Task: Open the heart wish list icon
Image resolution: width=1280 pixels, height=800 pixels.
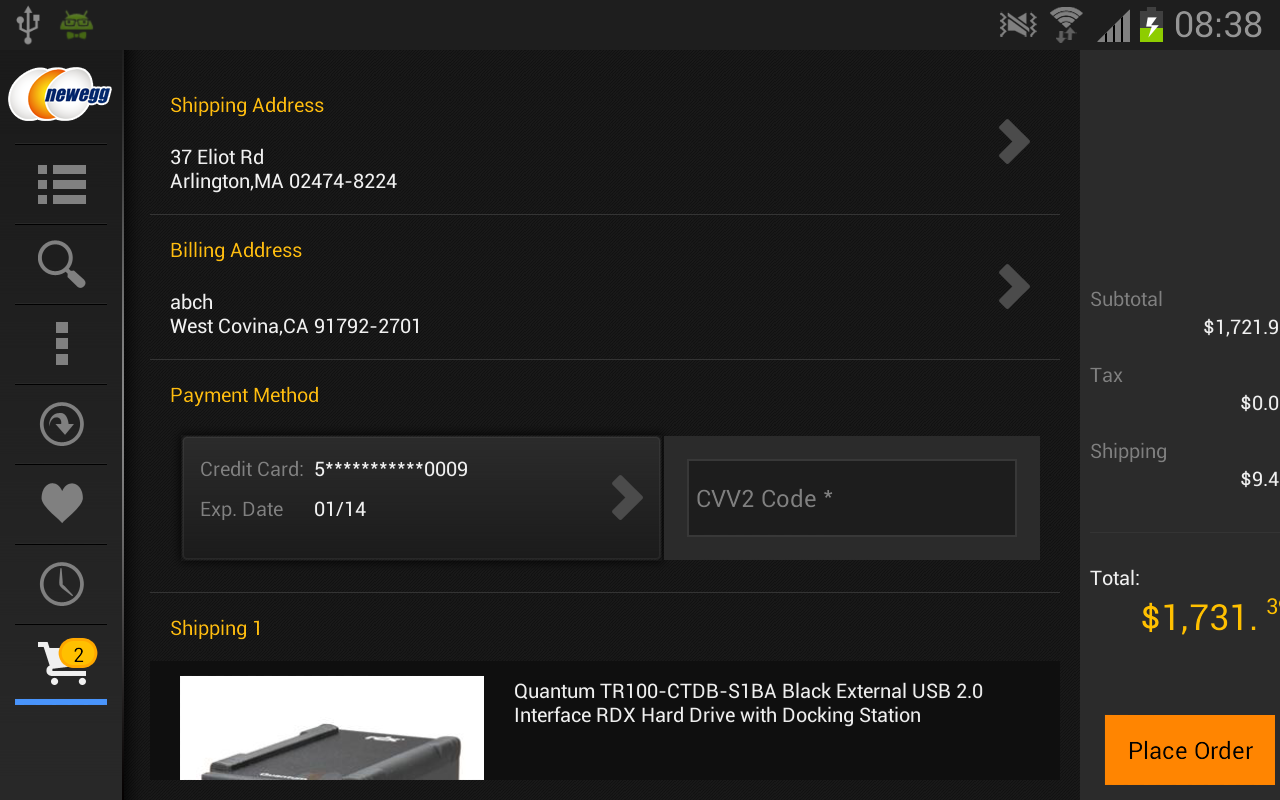Action: (x=61, y=504)
